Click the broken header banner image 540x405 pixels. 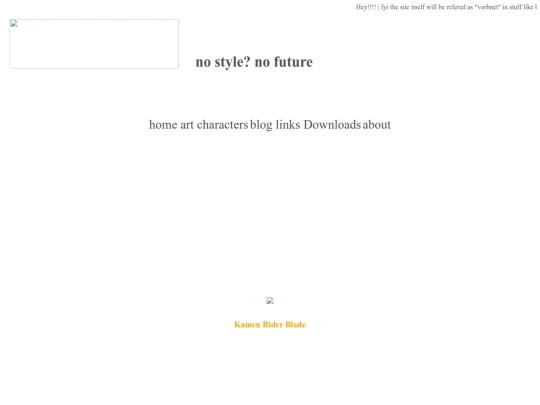pos(94,44)
